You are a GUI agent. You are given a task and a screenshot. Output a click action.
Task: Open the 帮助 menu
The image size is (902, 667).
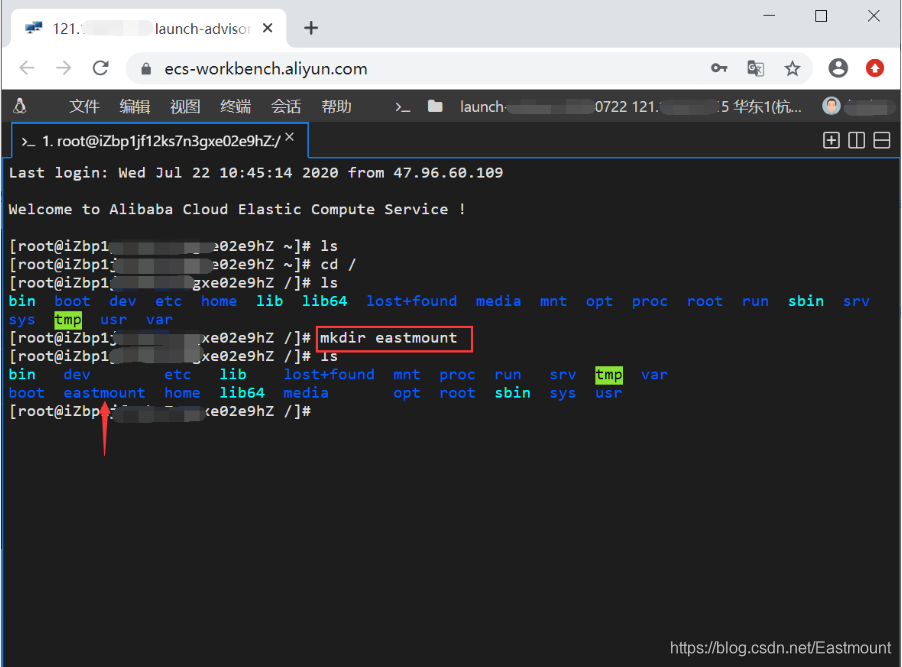click(336, 106)
